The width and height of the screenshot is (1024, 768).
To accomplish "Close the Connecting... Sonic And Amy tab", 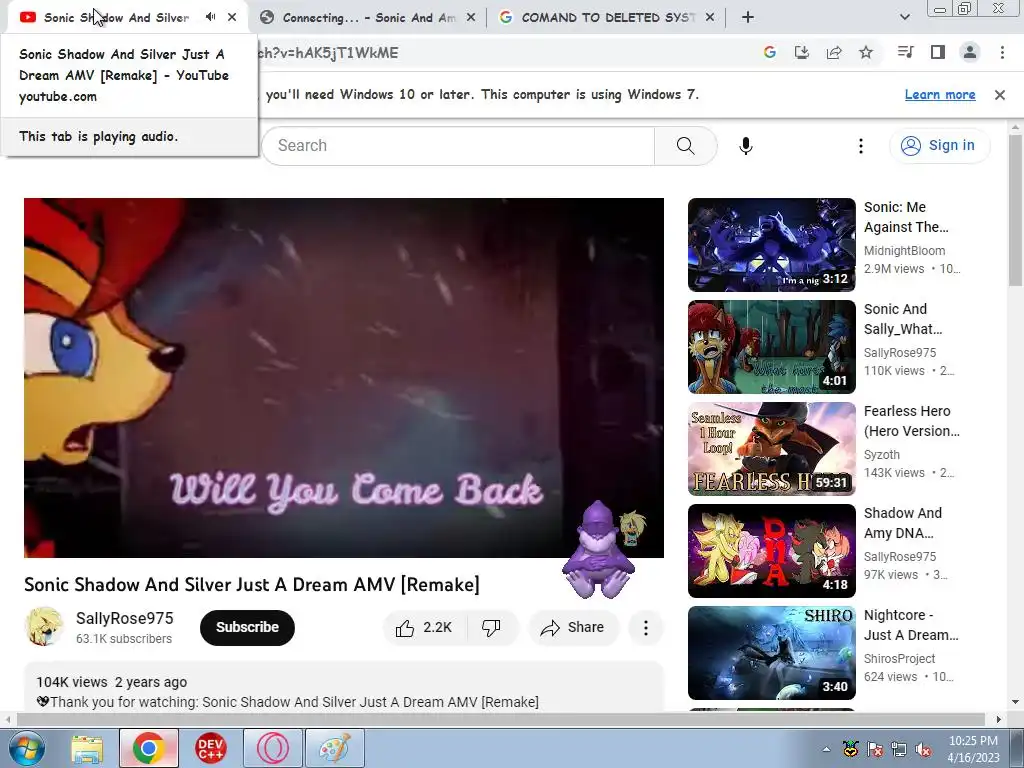I will click(471, 18).
